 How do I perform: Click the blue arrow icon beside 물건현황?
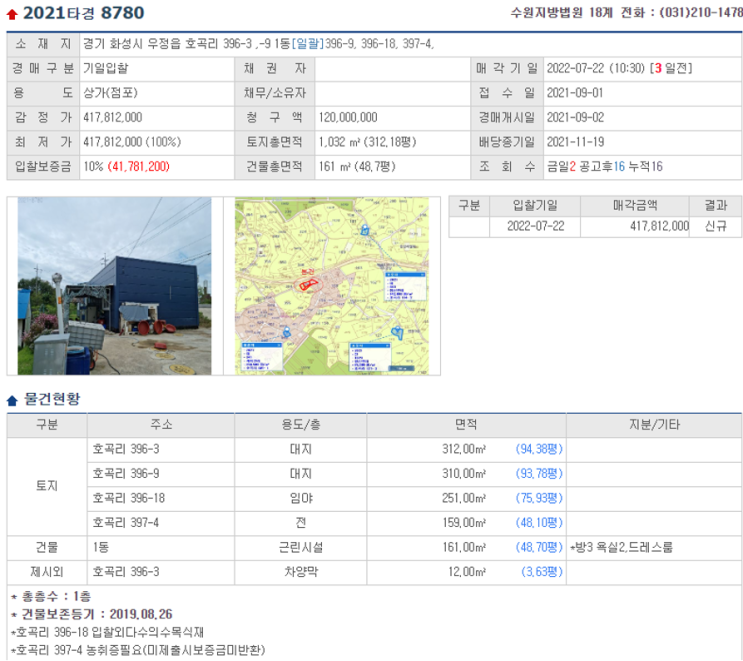coord(12,400)
